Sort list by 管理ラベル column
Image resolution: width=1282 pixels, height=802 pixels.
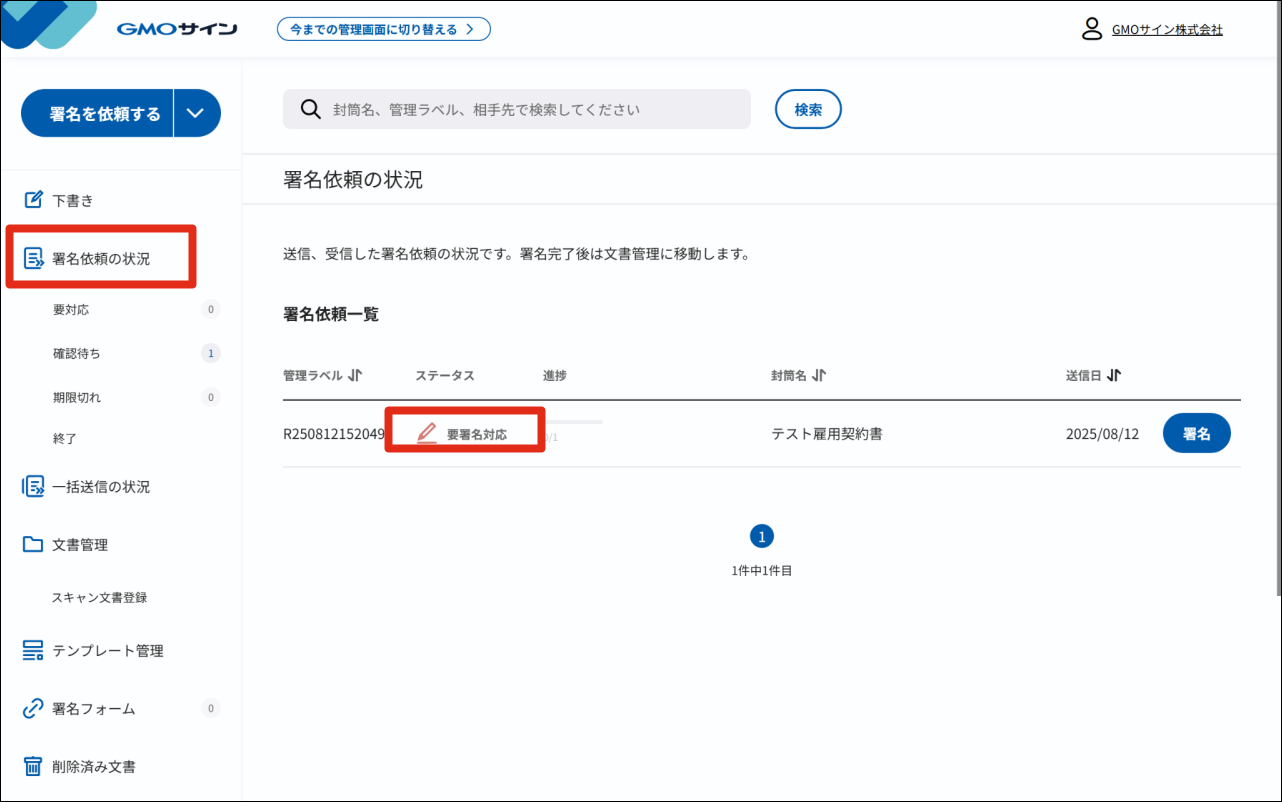pos(355,376)
